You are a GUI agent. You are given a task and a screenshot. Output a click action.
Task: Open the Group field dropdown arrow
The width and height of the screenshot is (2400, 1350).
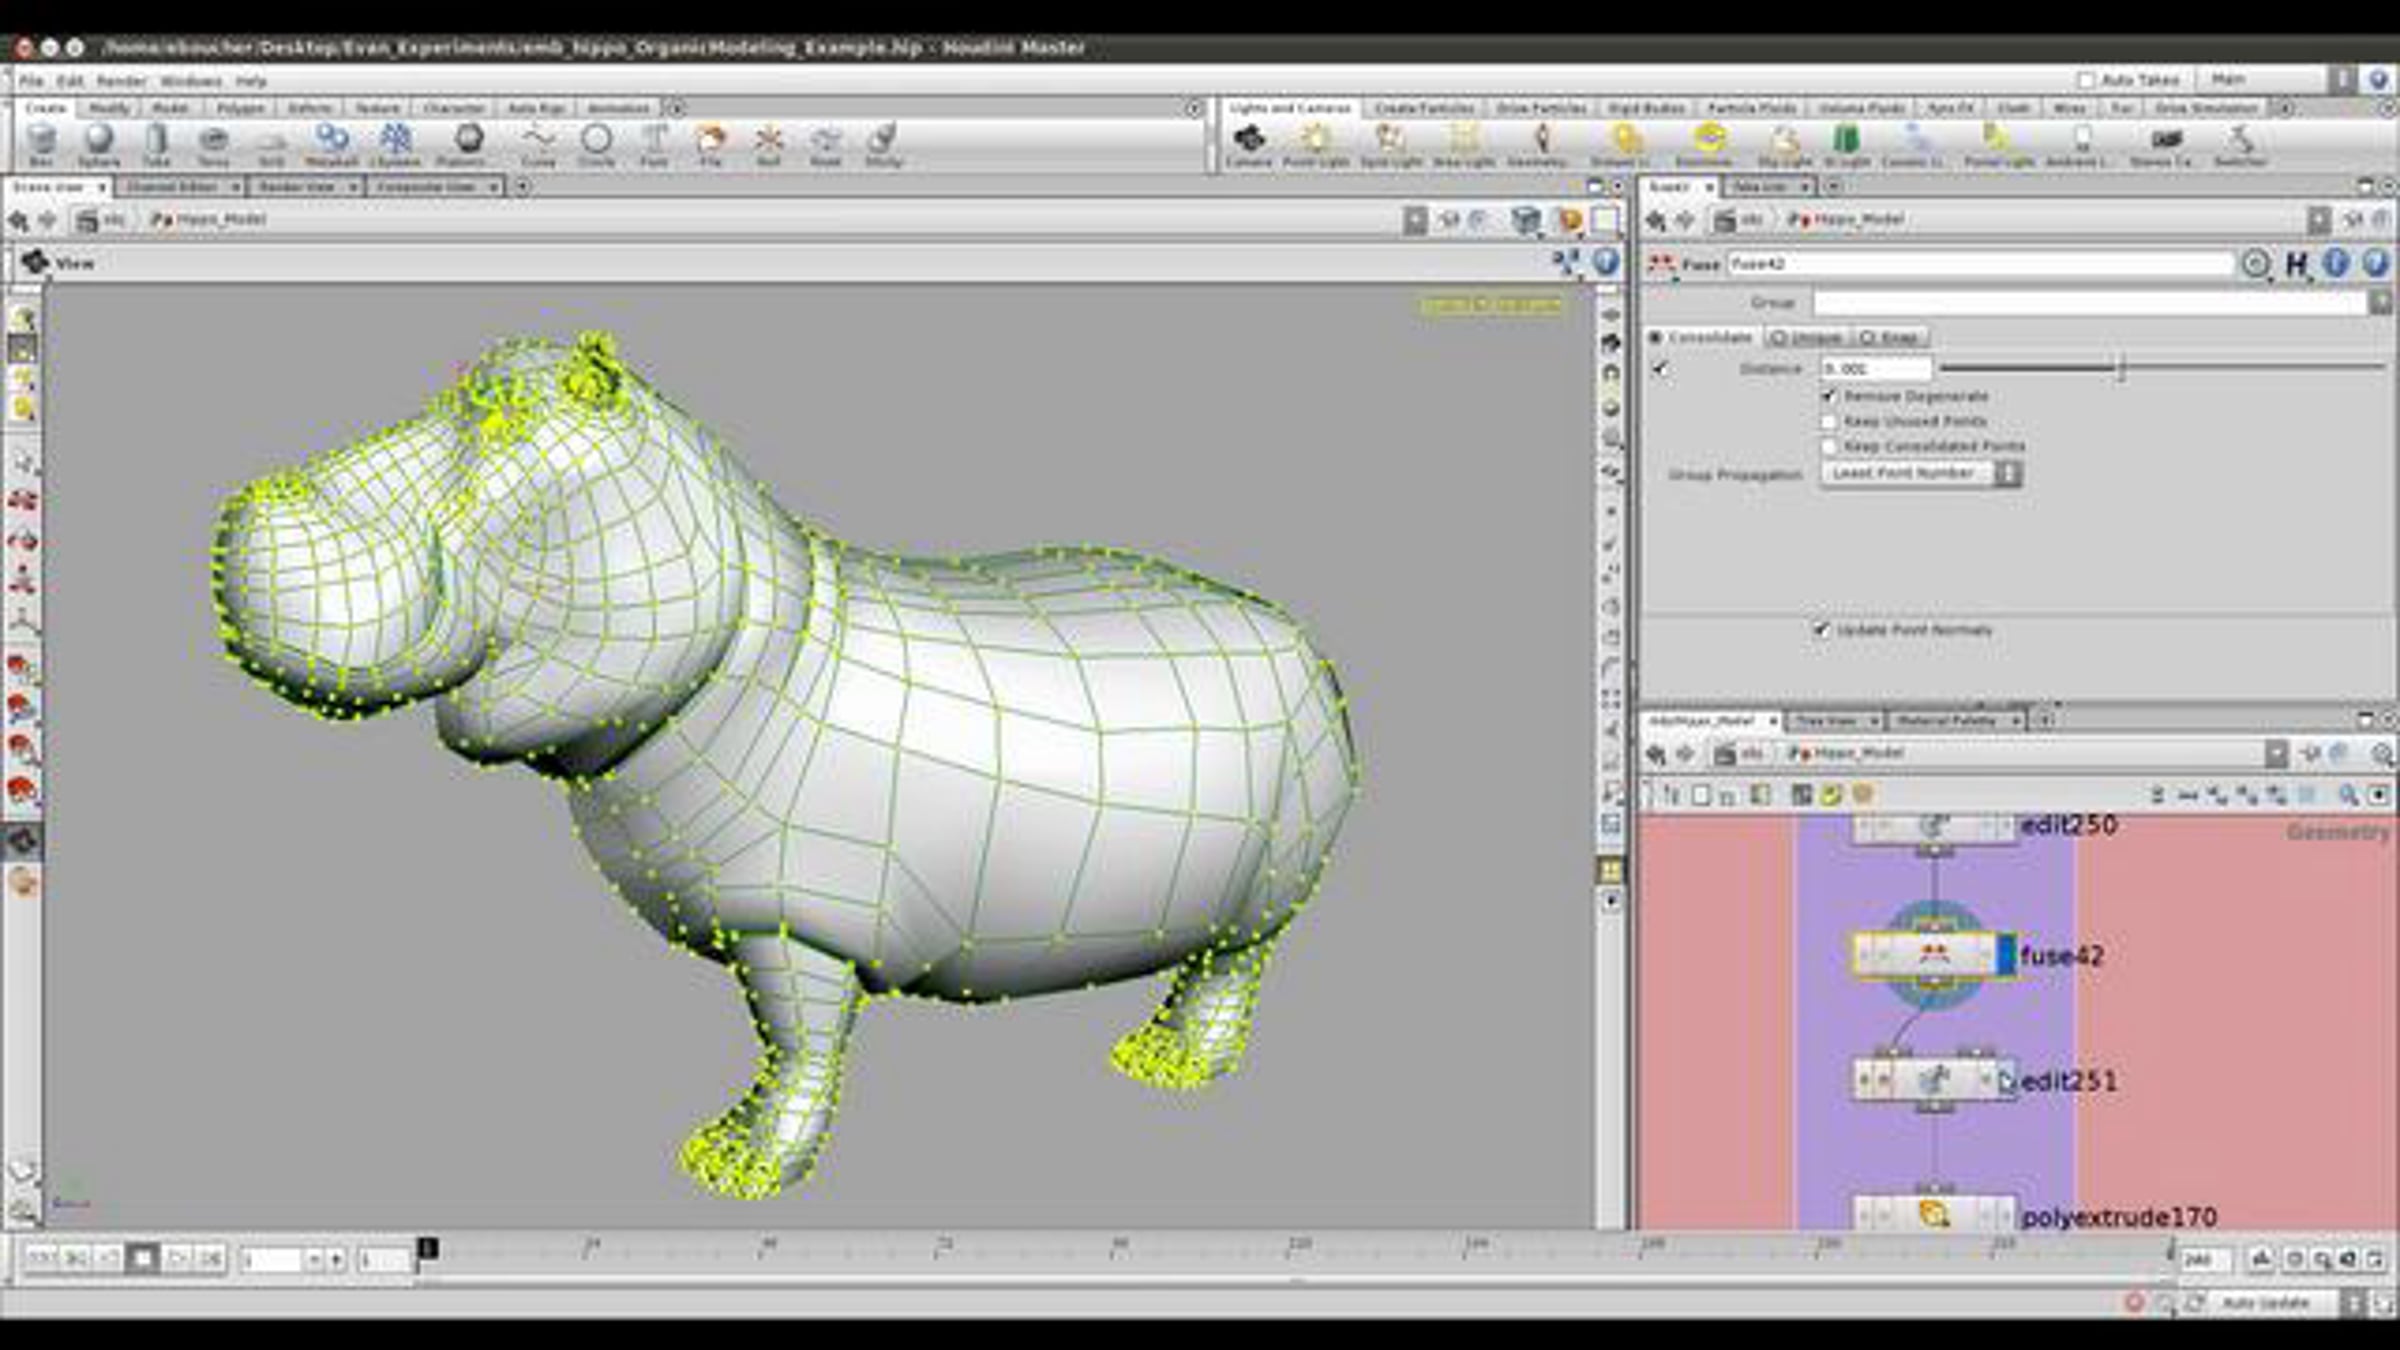[x=2381, y=302]
